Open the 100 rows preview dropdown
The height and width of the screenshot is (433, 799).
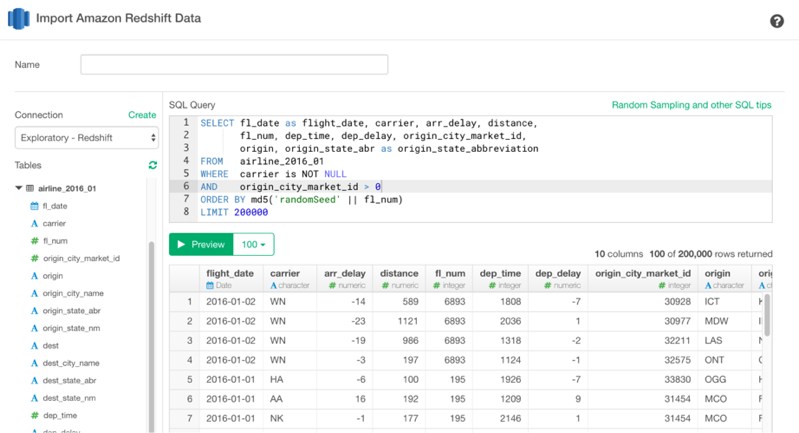253,244
